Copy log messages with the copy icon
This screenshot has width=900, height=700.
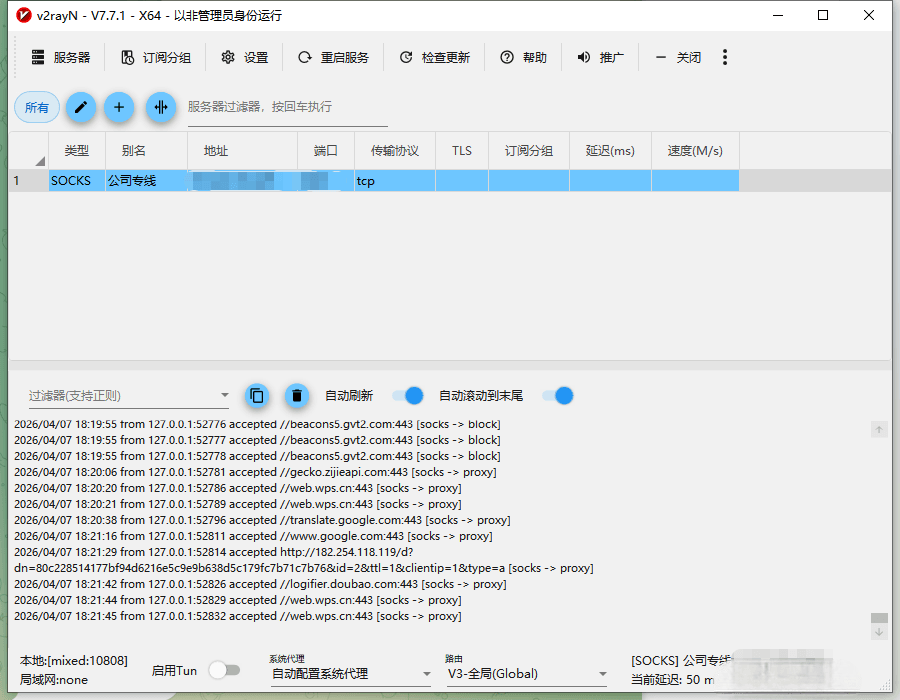[257, 395]
